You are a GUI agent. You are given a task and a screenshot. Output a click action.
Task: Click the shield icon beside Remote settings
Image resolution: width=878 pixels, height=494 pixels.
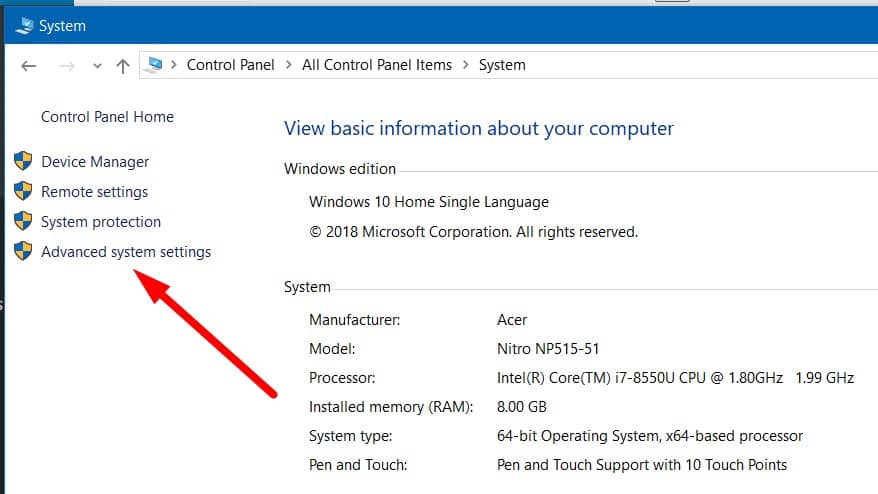[23, 191]
